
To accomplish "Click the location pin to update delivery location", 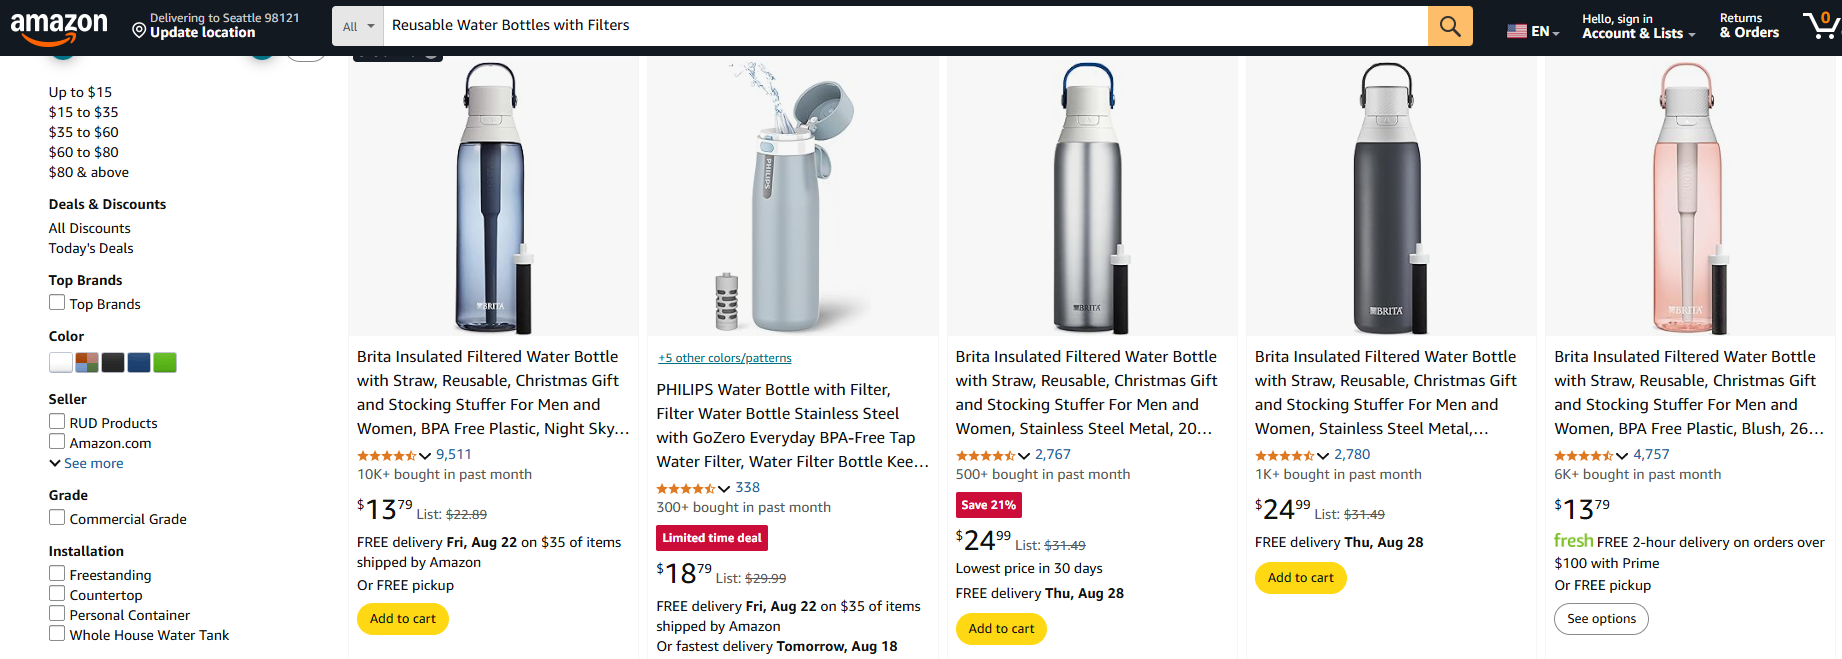I will click(x=139, y=31).
